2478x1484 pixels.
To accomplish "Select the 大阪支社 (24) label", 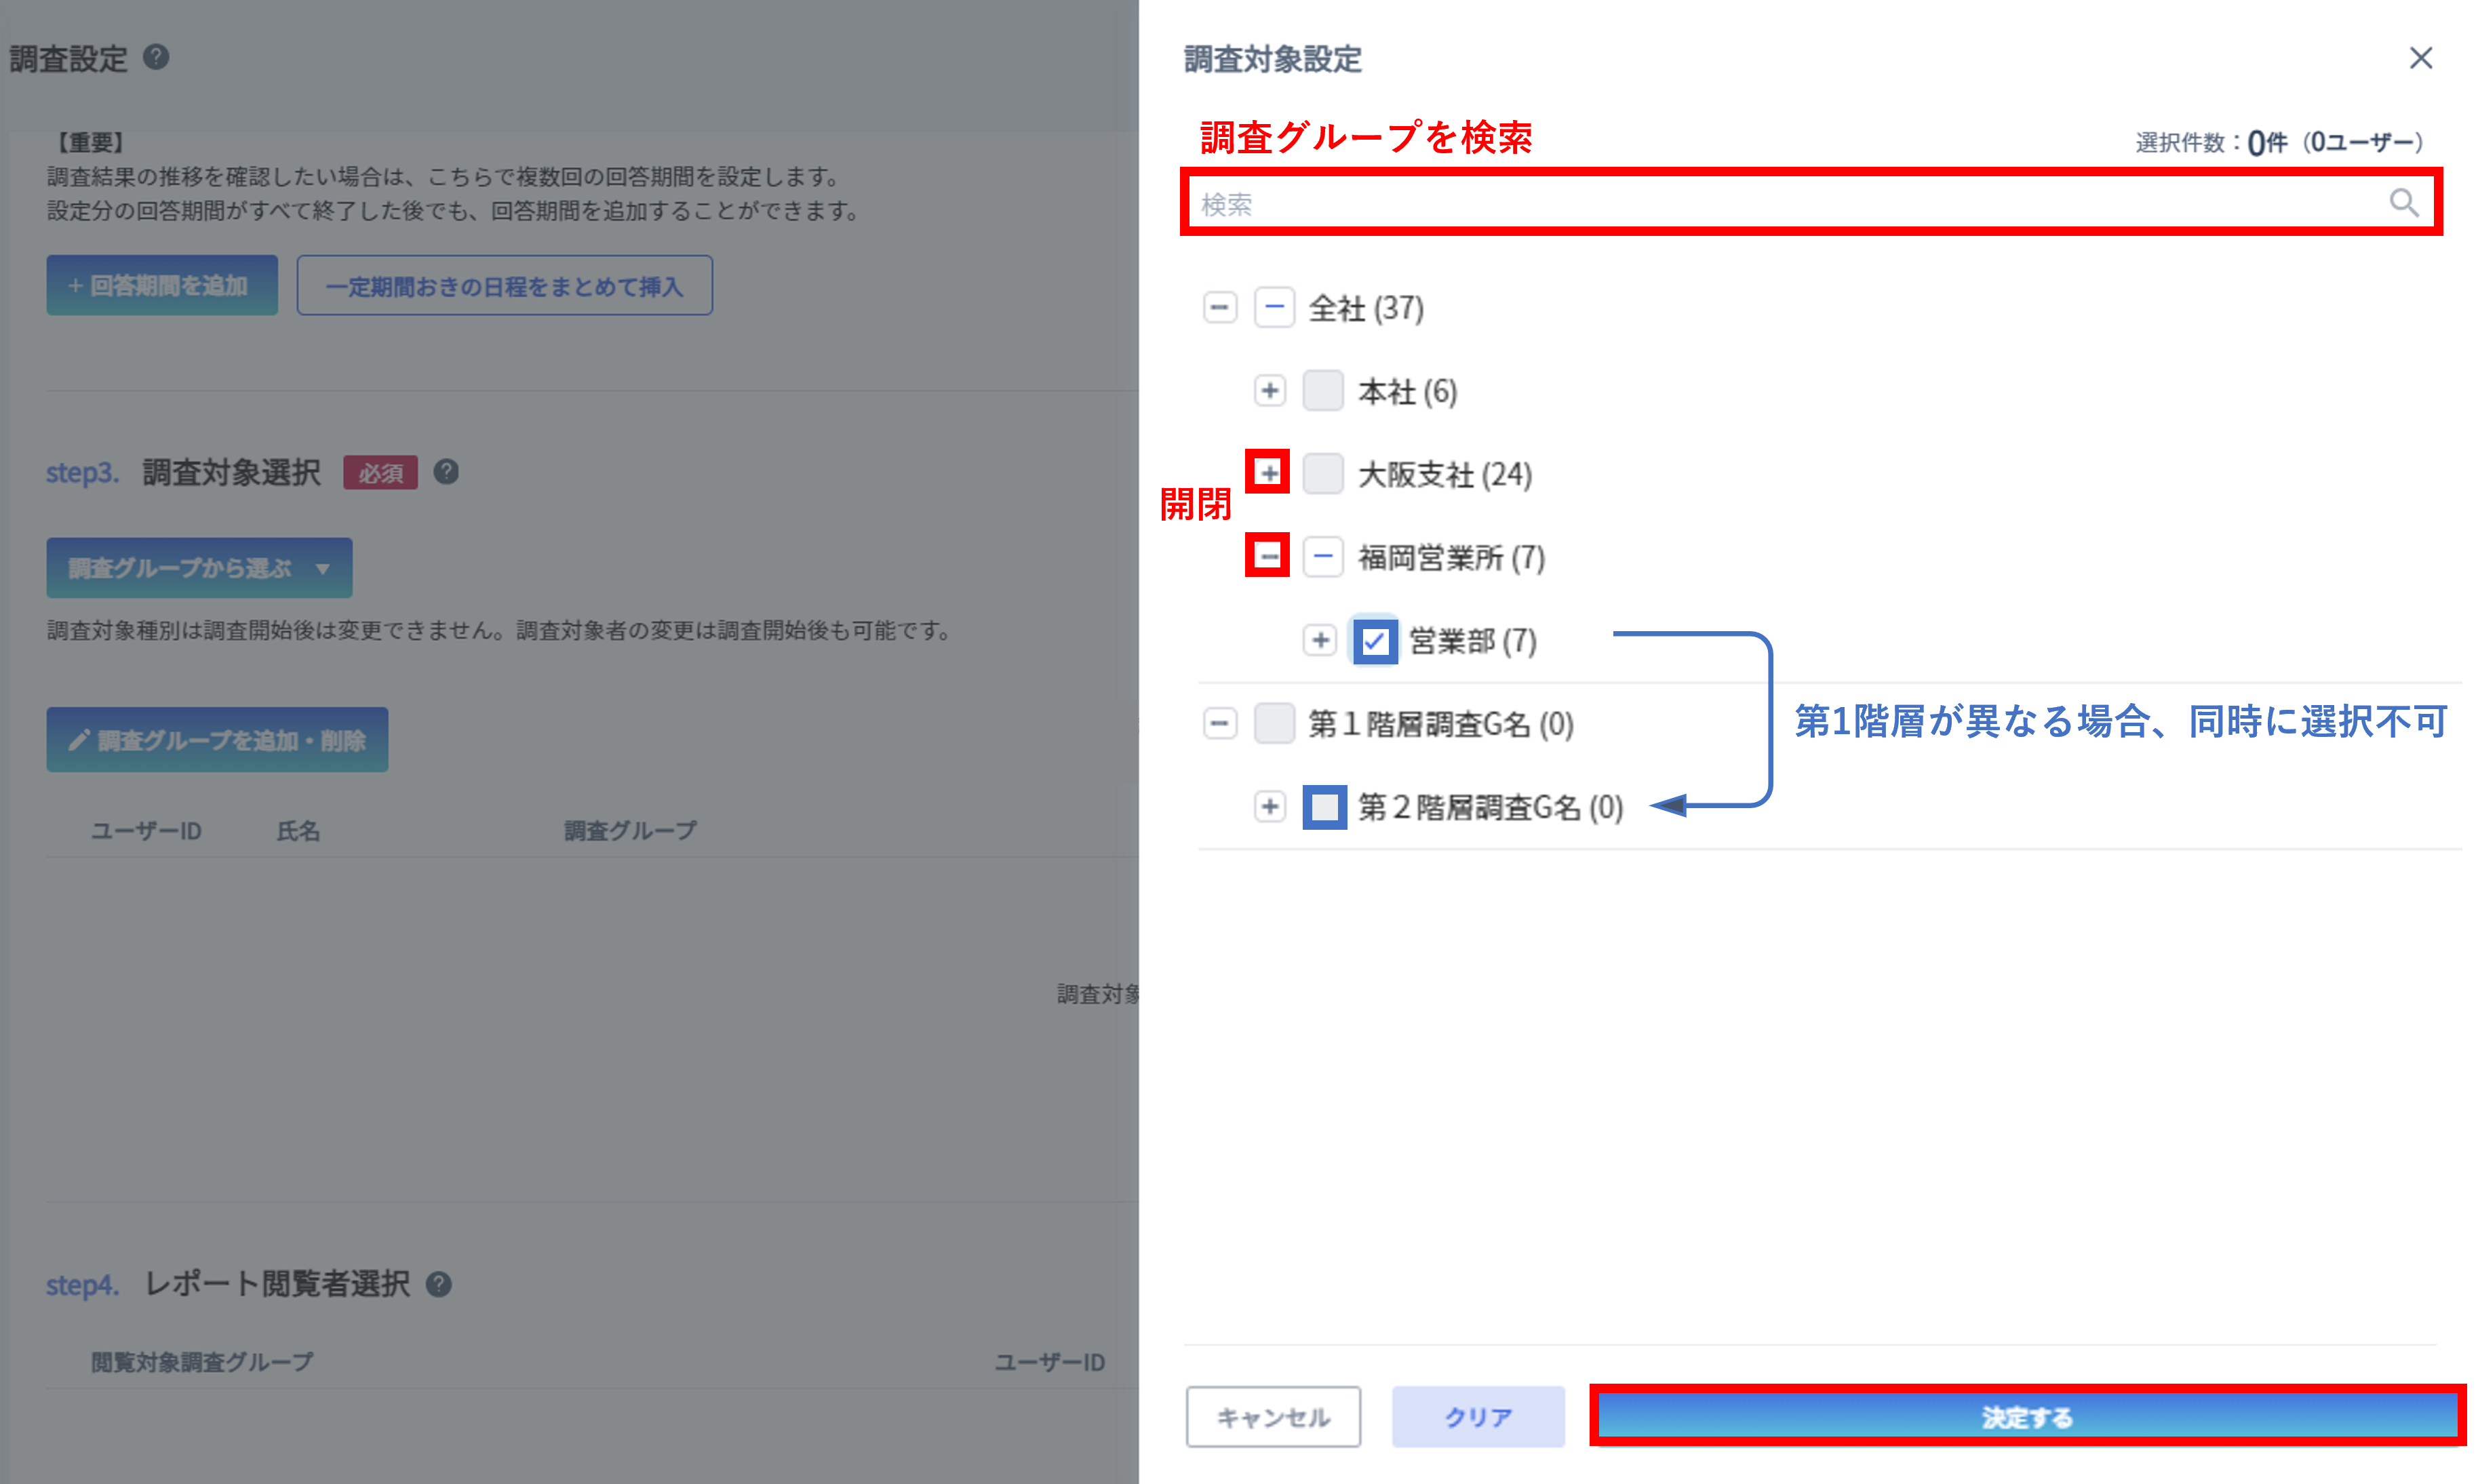I will pos(1445,474).
